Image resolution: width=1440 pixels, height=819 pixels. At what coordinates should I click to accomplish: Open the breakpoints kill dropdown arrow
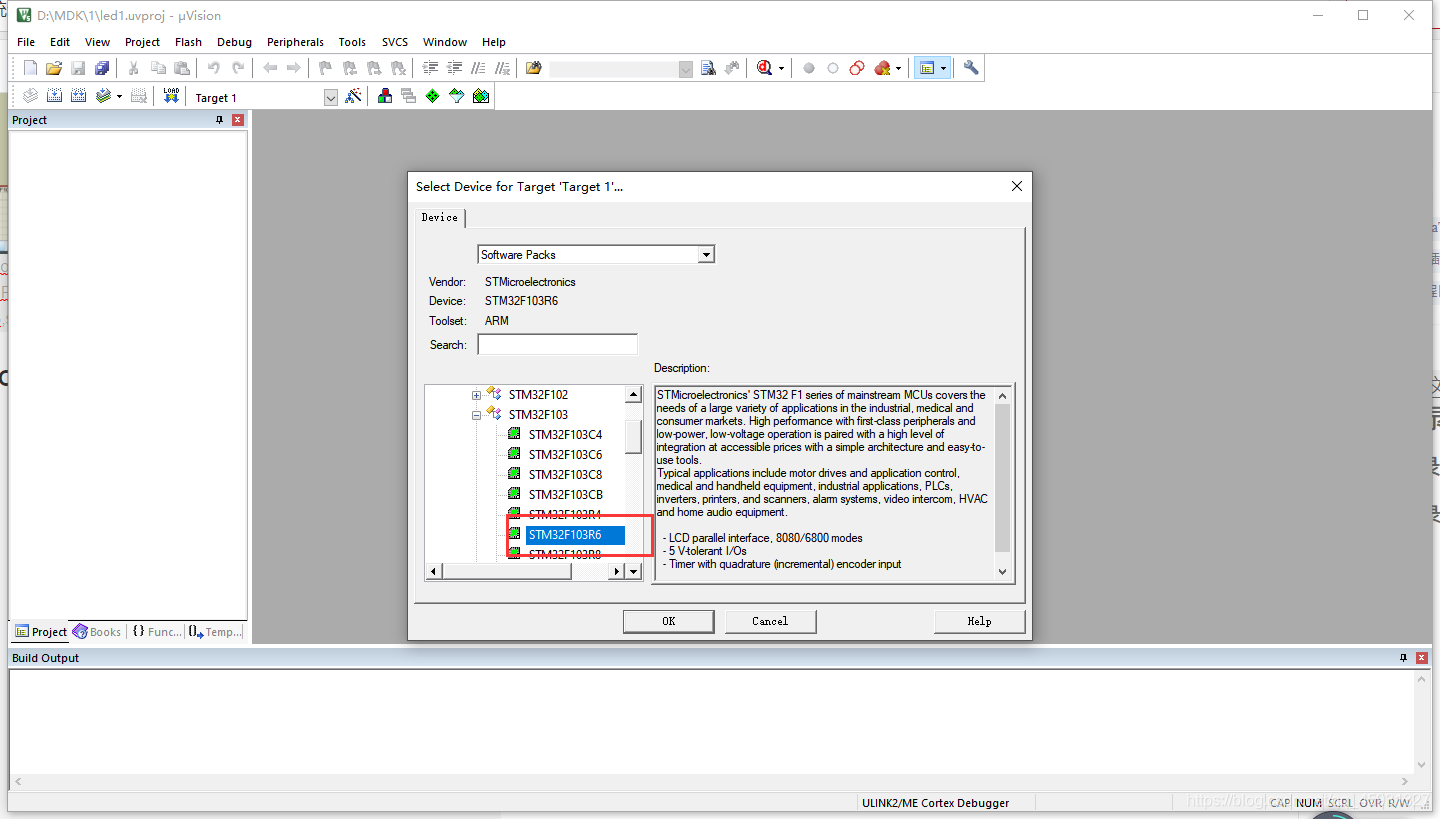pyautogui.click(x=898, y=68)
